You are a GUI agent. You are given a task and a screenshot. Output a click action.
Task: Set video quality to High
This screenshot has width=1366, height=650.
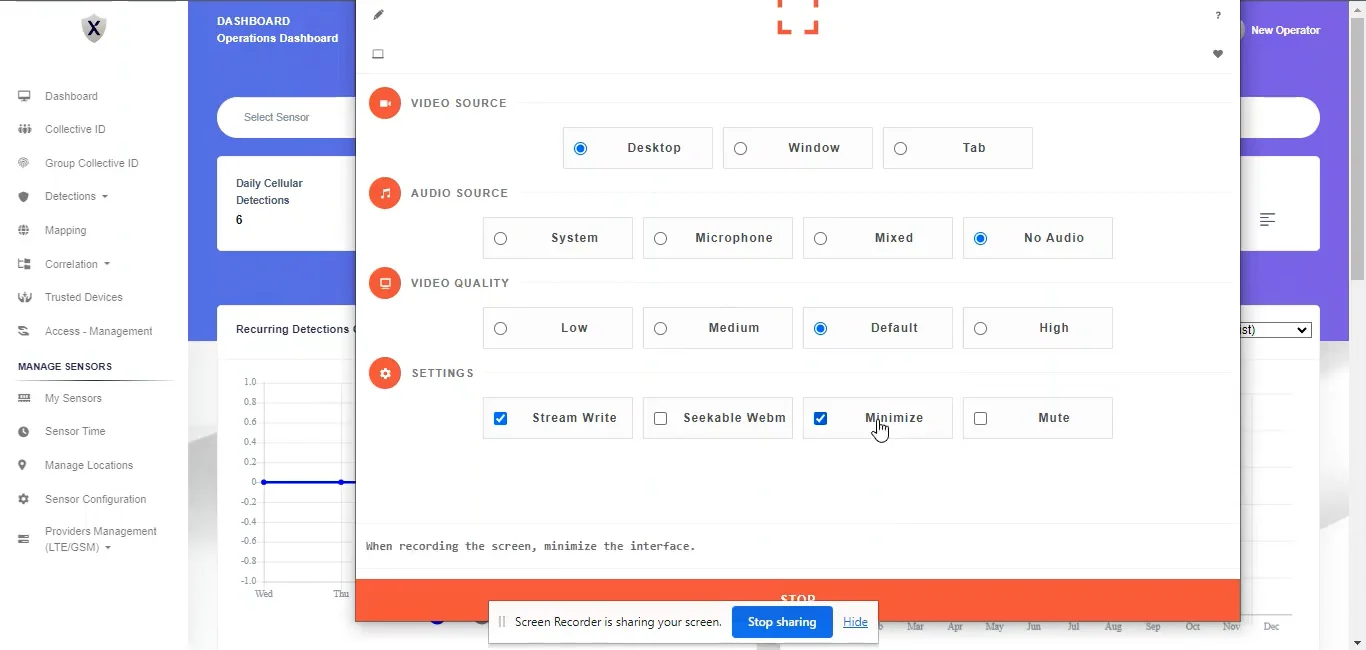(x=1038, y=328)
